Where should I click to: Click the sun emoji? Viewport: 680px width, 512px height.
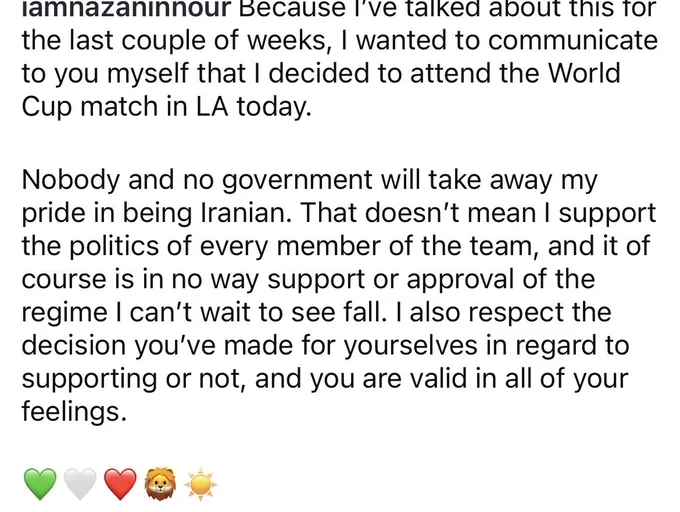coord(200,484)
